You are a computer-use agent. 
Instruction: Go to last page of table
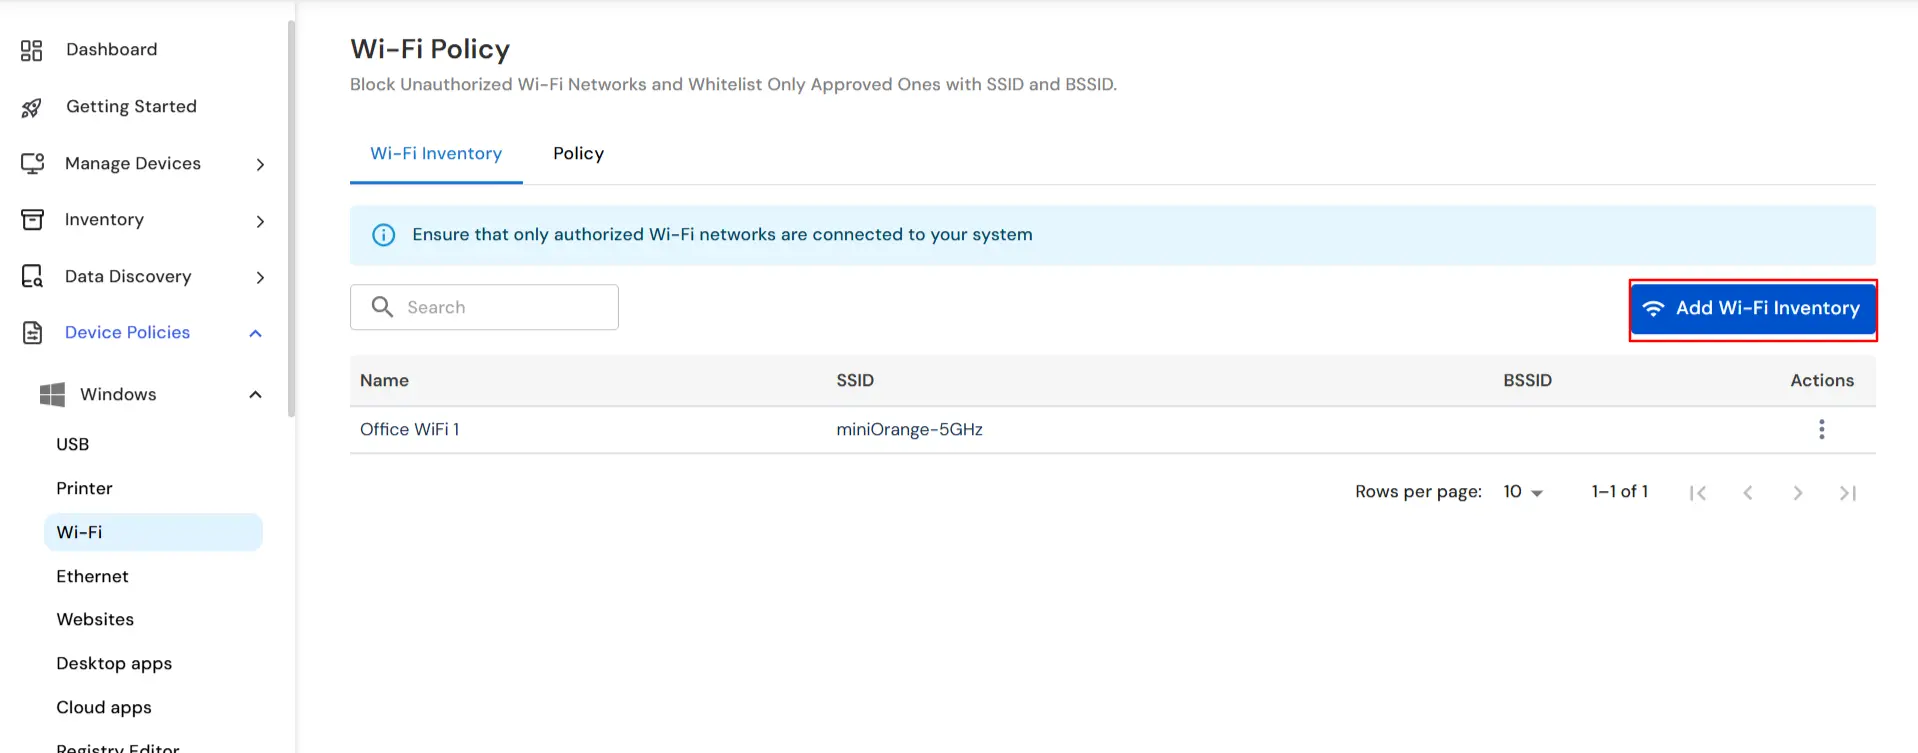click(x=1847, y=492)
